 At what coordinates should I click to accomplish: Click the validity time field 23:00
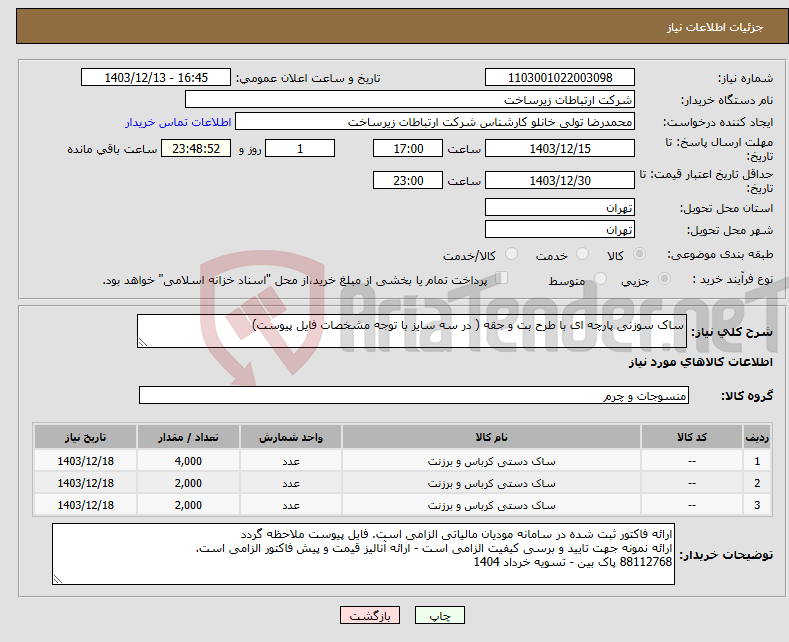(408, 180)
